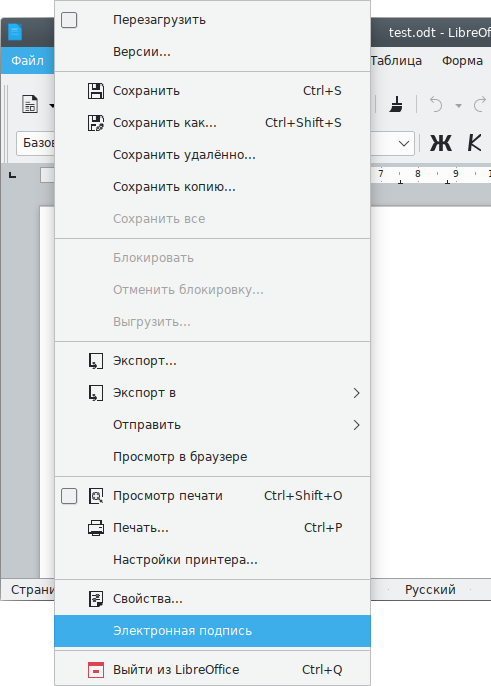Viewport: 491px width, 686px height.
Task: Expand the 'Экспорт в' submenu arrow
Action: tap(357, 393)
